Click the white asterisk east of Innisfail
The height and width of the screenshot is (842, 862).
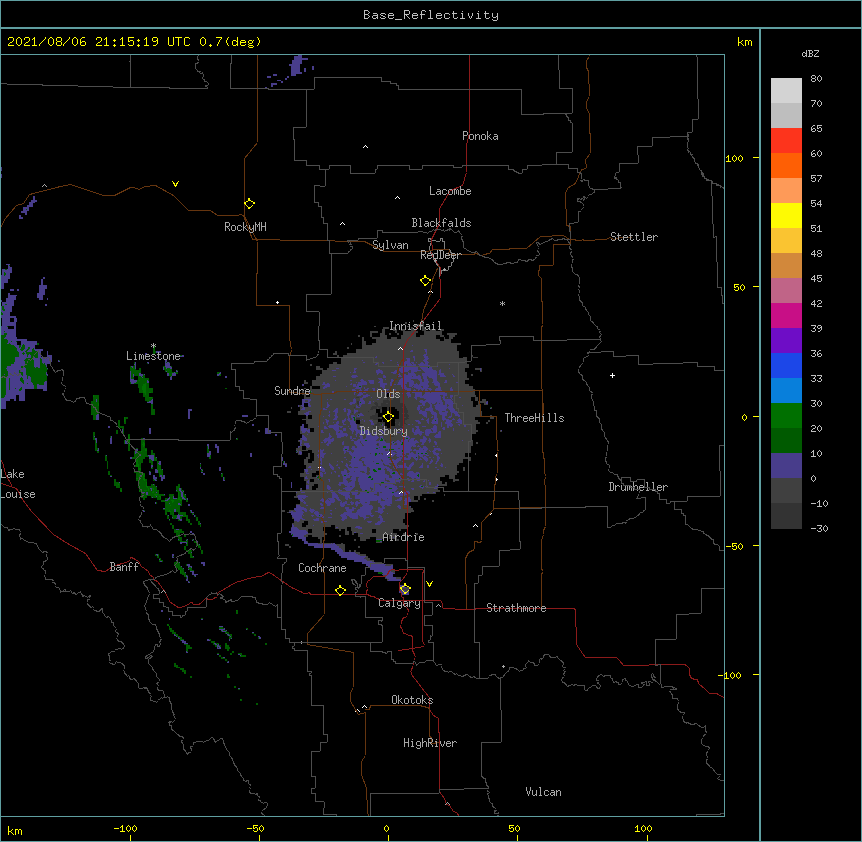[502, 303]
